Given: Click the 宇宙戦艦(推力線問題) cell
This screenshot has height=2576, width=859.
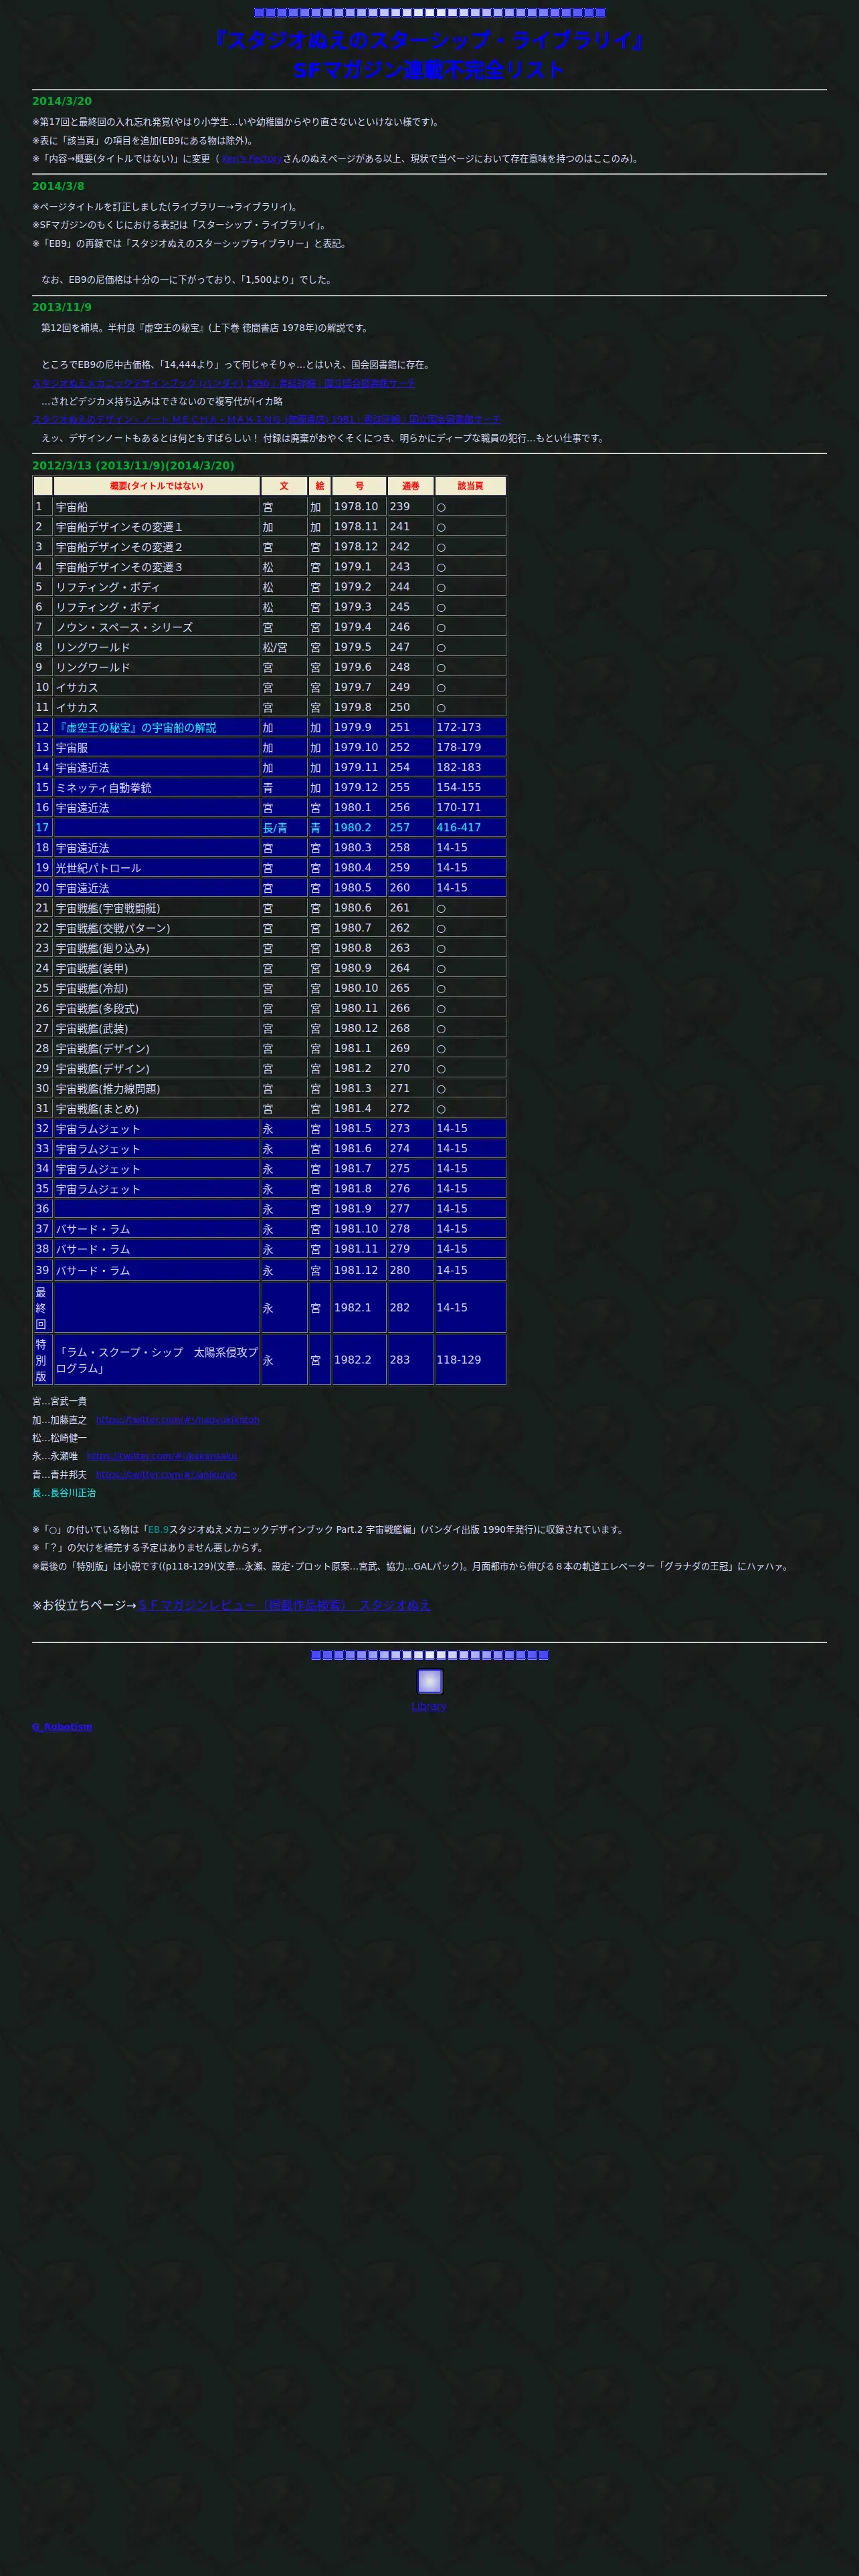Looking at the screenshot, I should point(156,1088).
